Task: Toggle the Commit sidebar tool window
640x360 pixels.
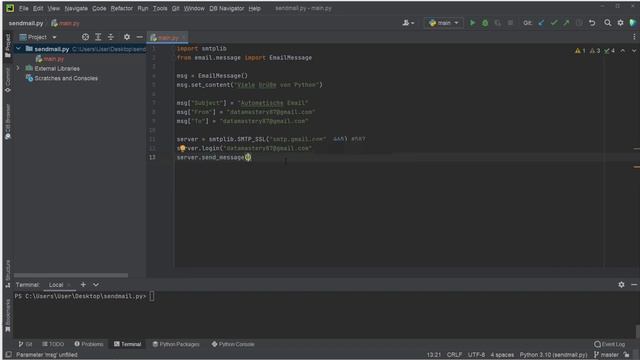Action: (8, 80)
